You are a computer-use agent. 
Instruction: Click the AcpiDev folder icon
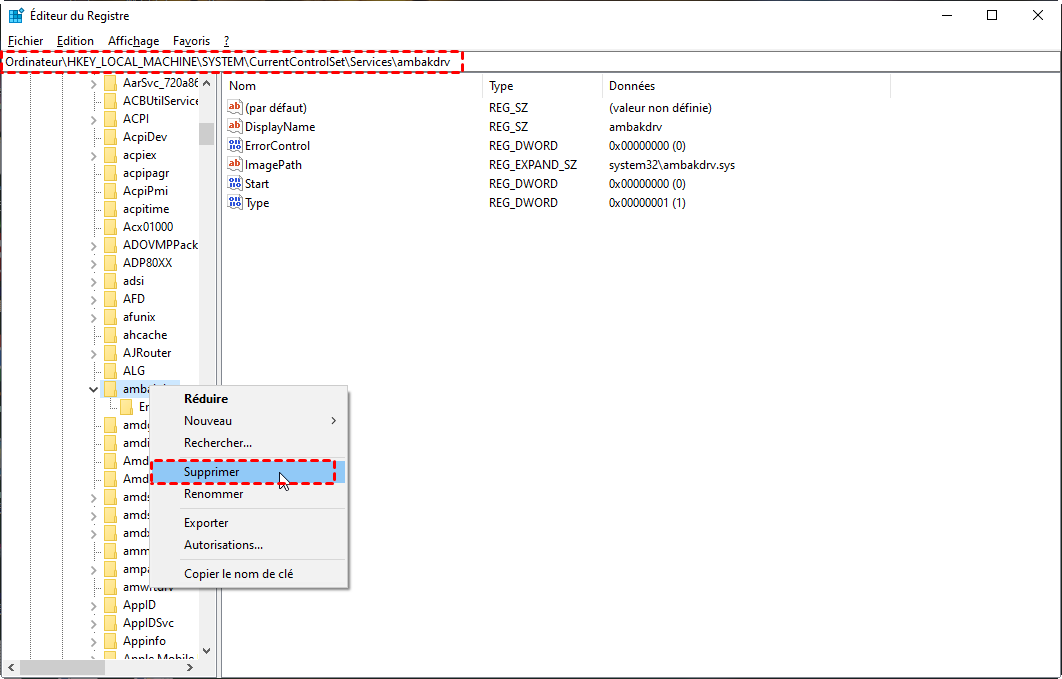point(110,137)
